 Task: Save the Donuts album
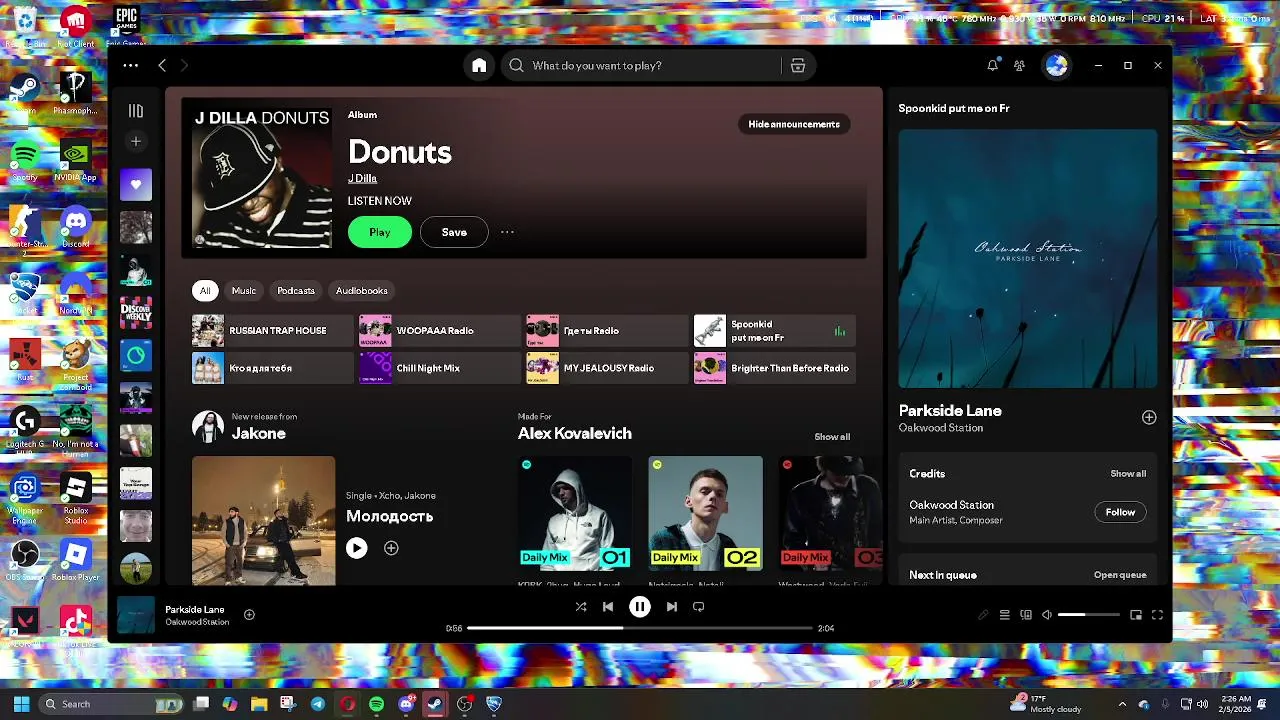[454, 232]
